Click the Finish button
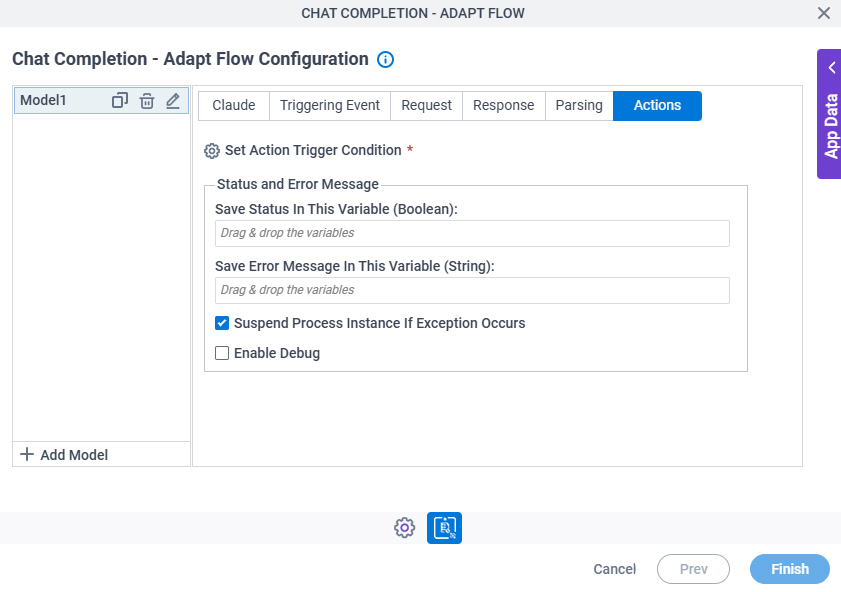The height and width of the screenshot is (592, 841). tap(790, 569)
